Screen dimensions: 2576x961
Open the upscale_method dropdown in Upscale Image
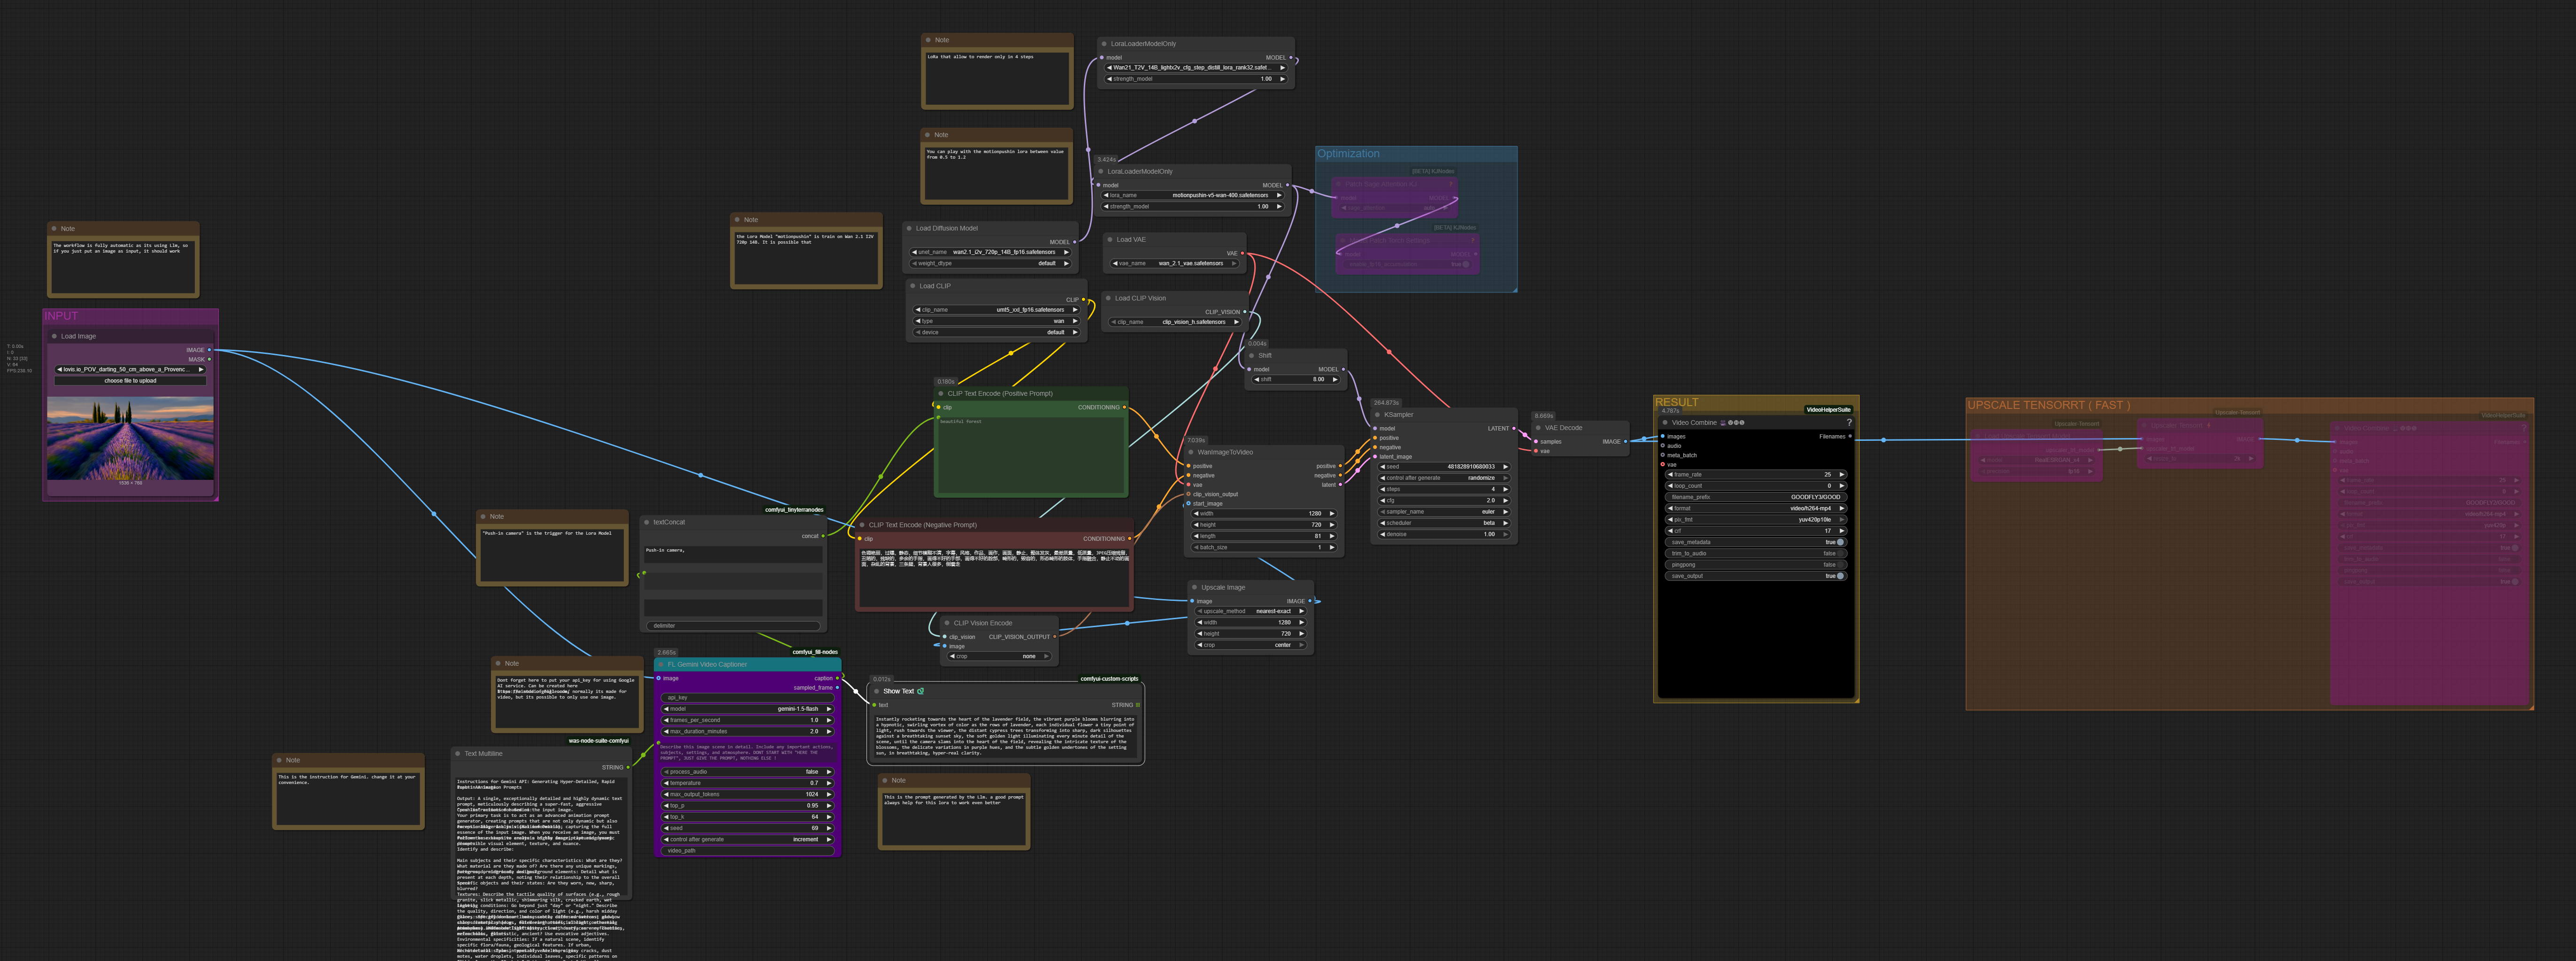(1251, 611)
